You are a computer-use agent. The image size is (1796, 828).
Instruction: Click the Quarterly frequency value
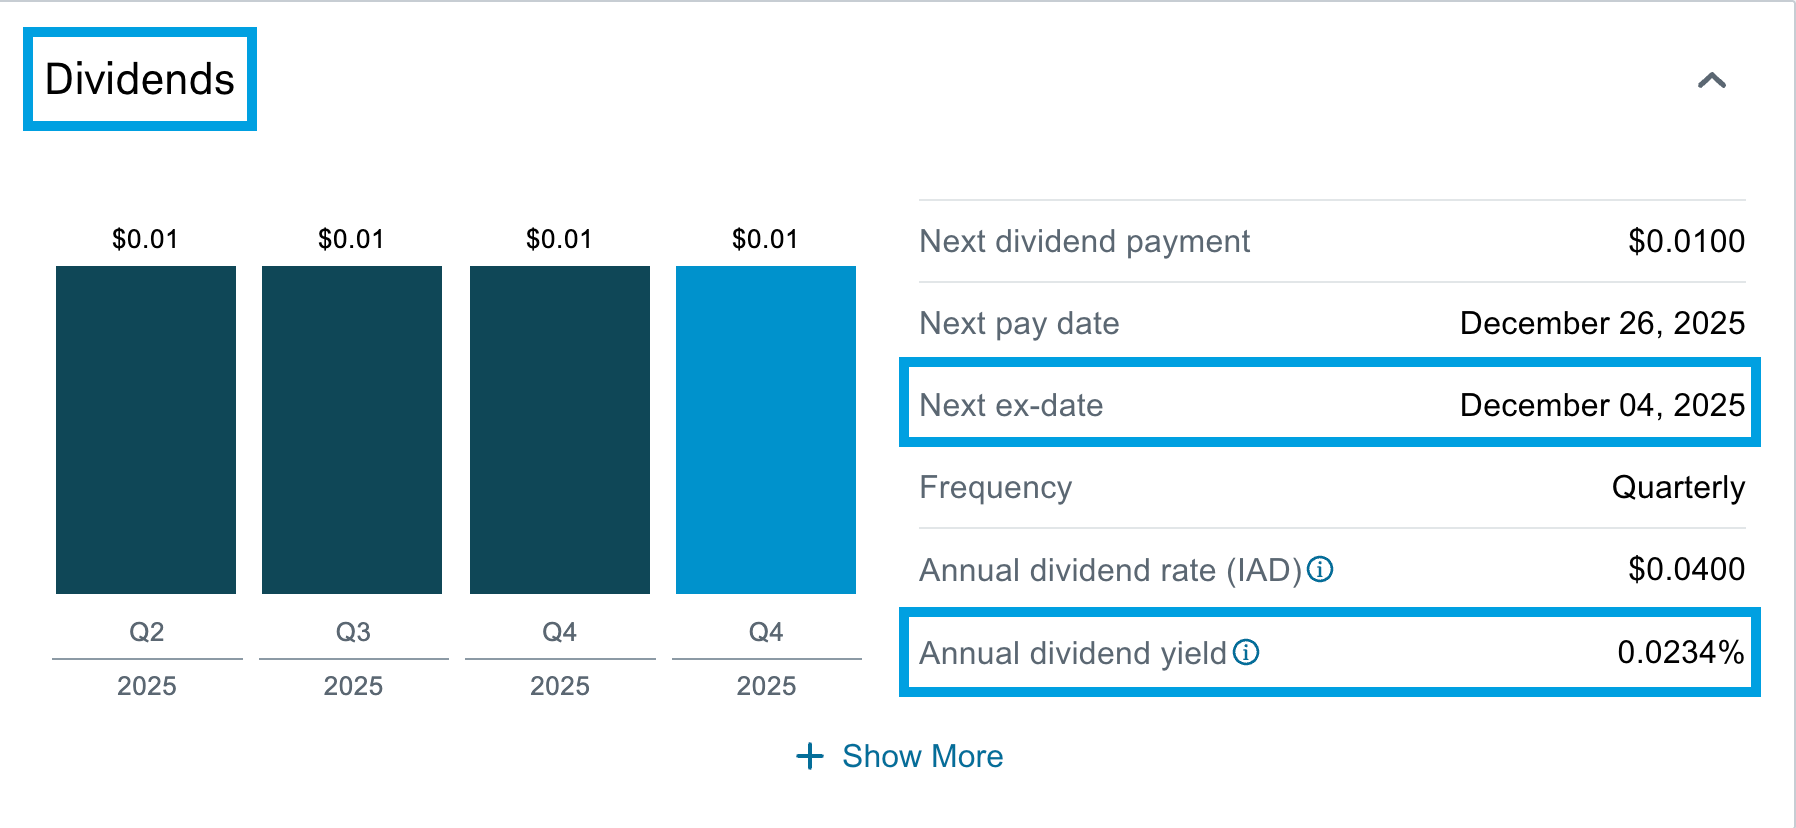point(1678,487)
